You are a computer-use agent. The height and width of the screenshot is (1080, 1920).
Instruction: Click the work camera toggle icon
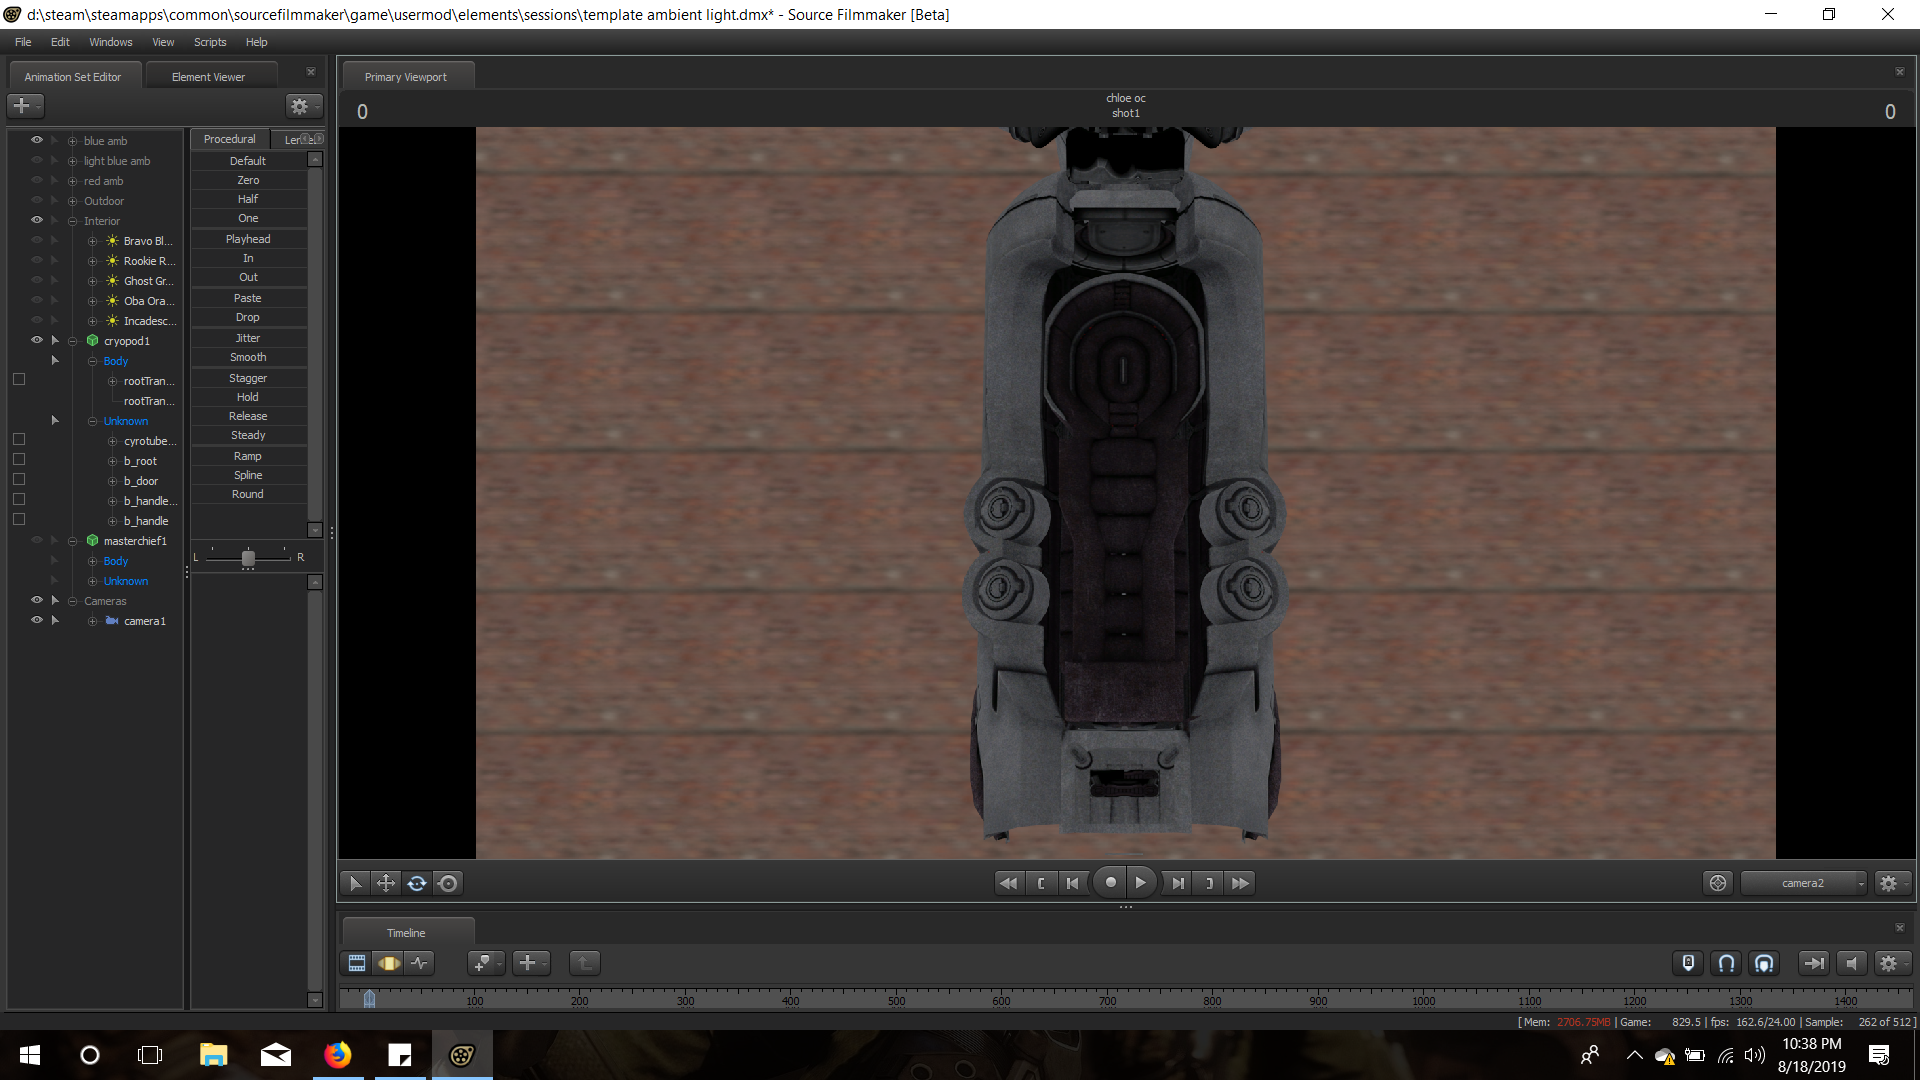point(1718,883)
